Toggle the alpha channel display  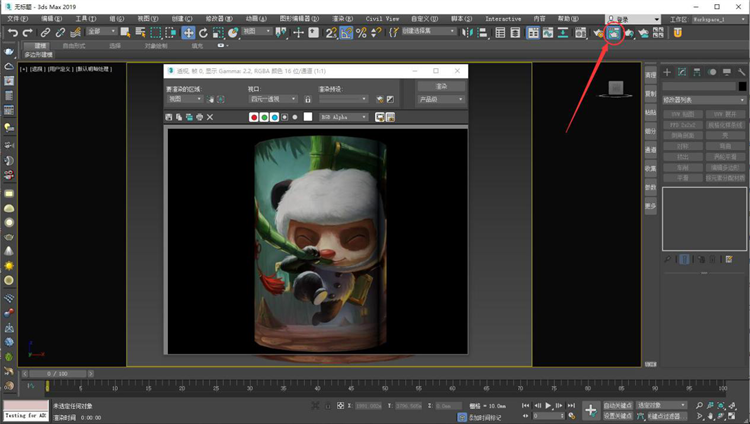[x=285, y=117]
